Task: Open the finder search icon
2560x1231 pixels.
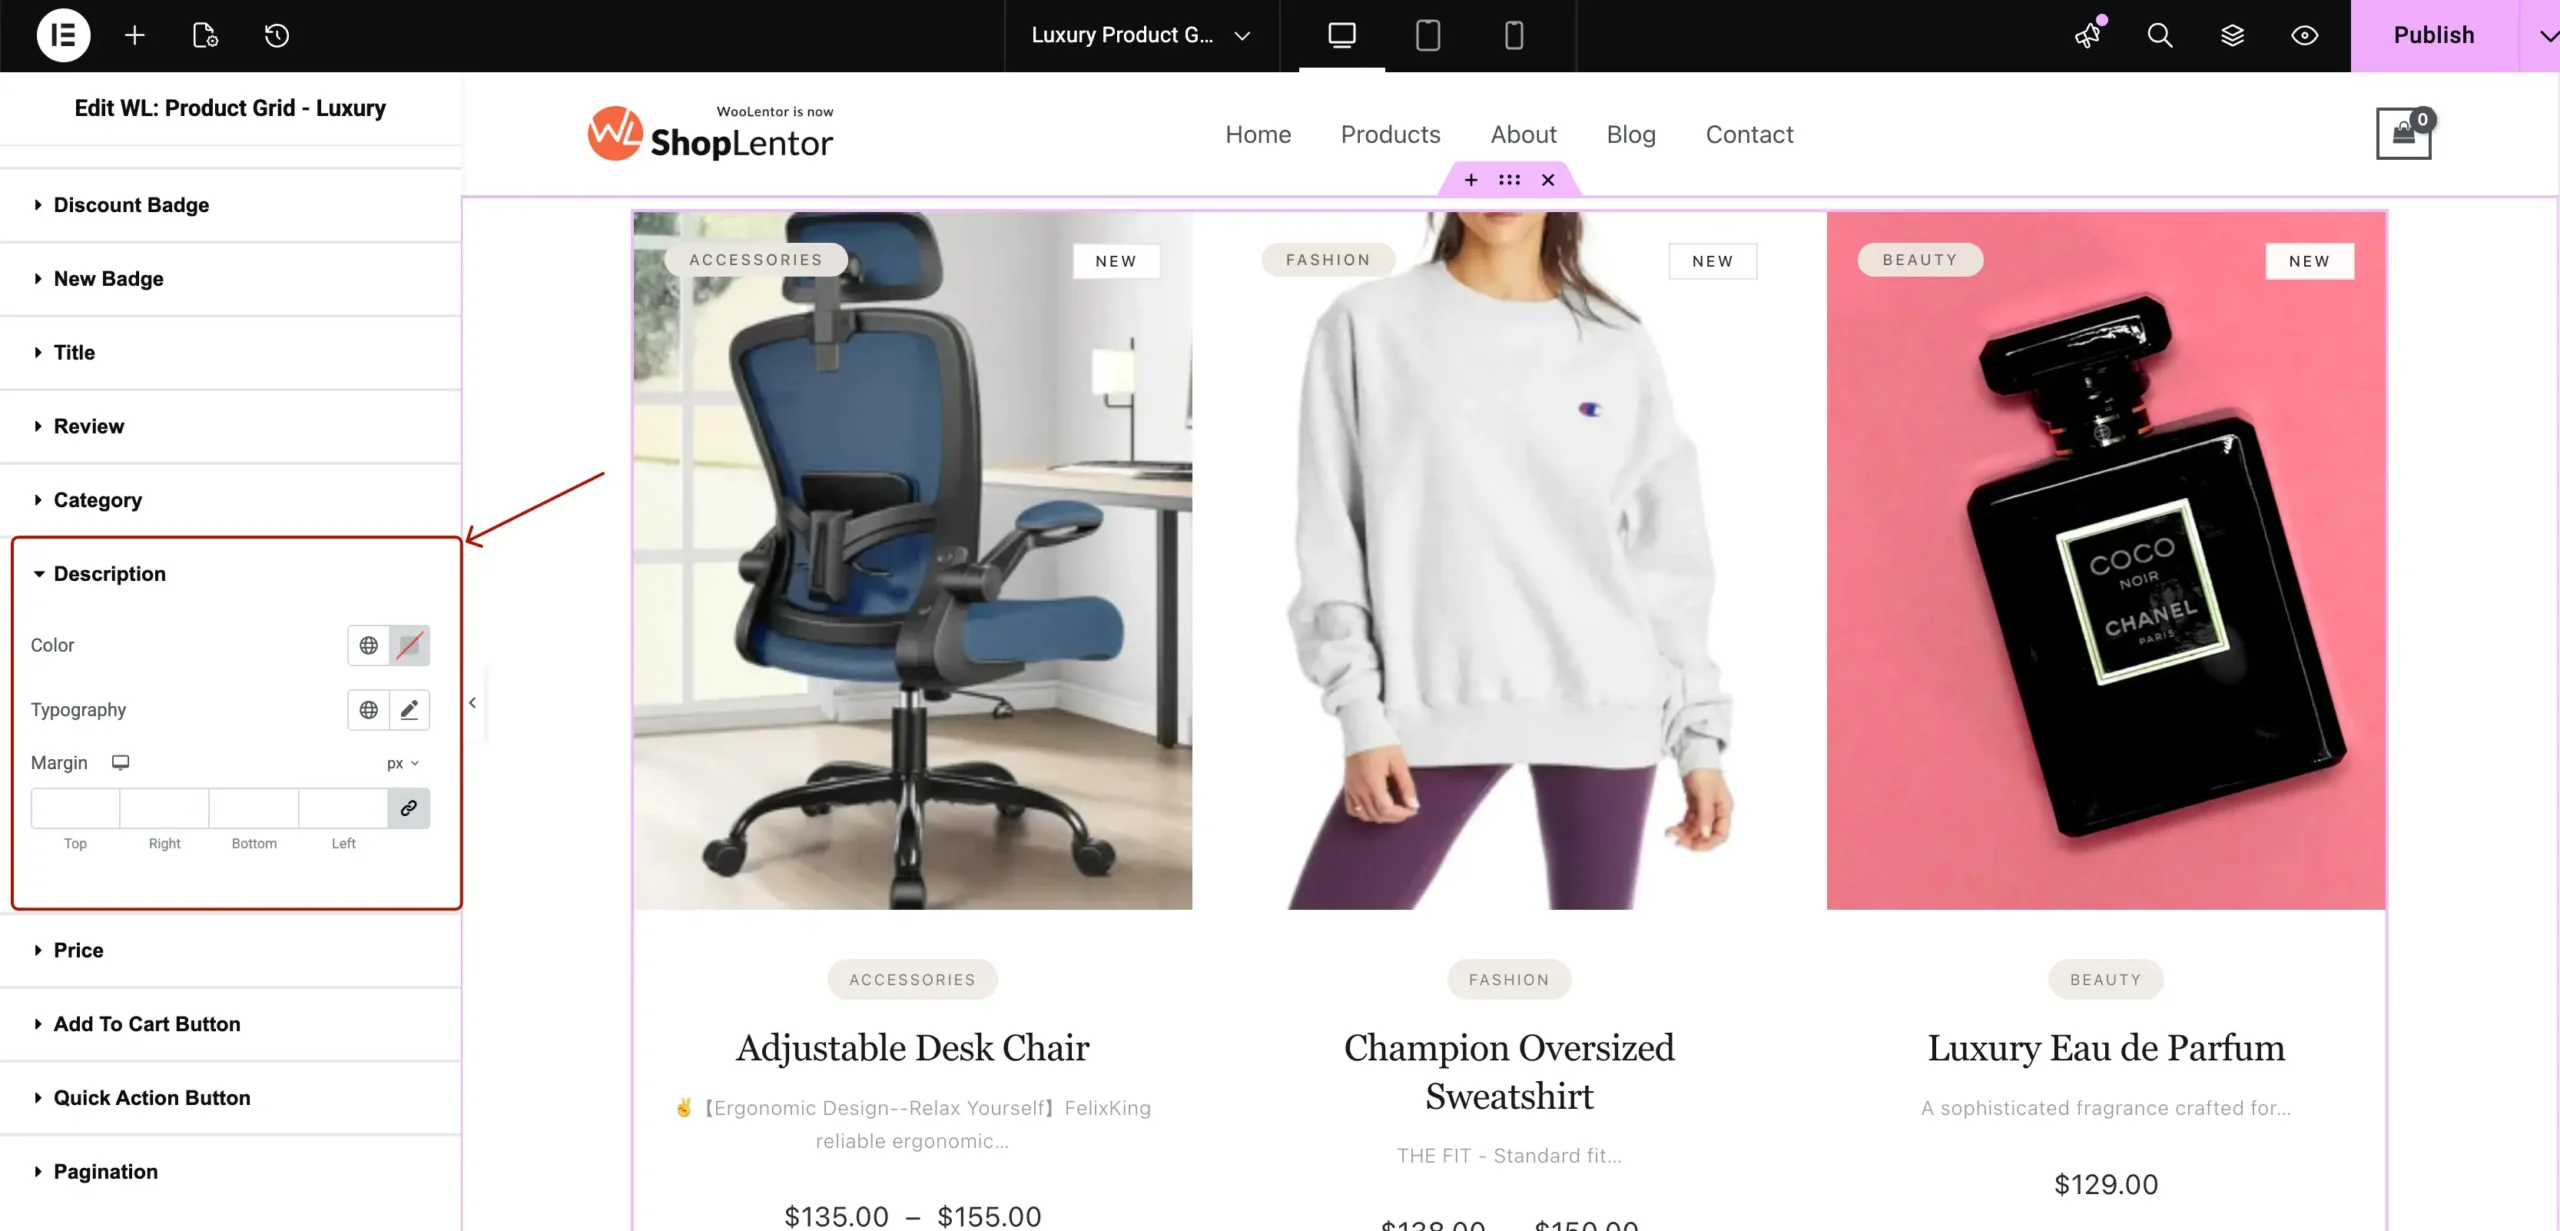Action: pyautogui.click(x=2160, y=35)
